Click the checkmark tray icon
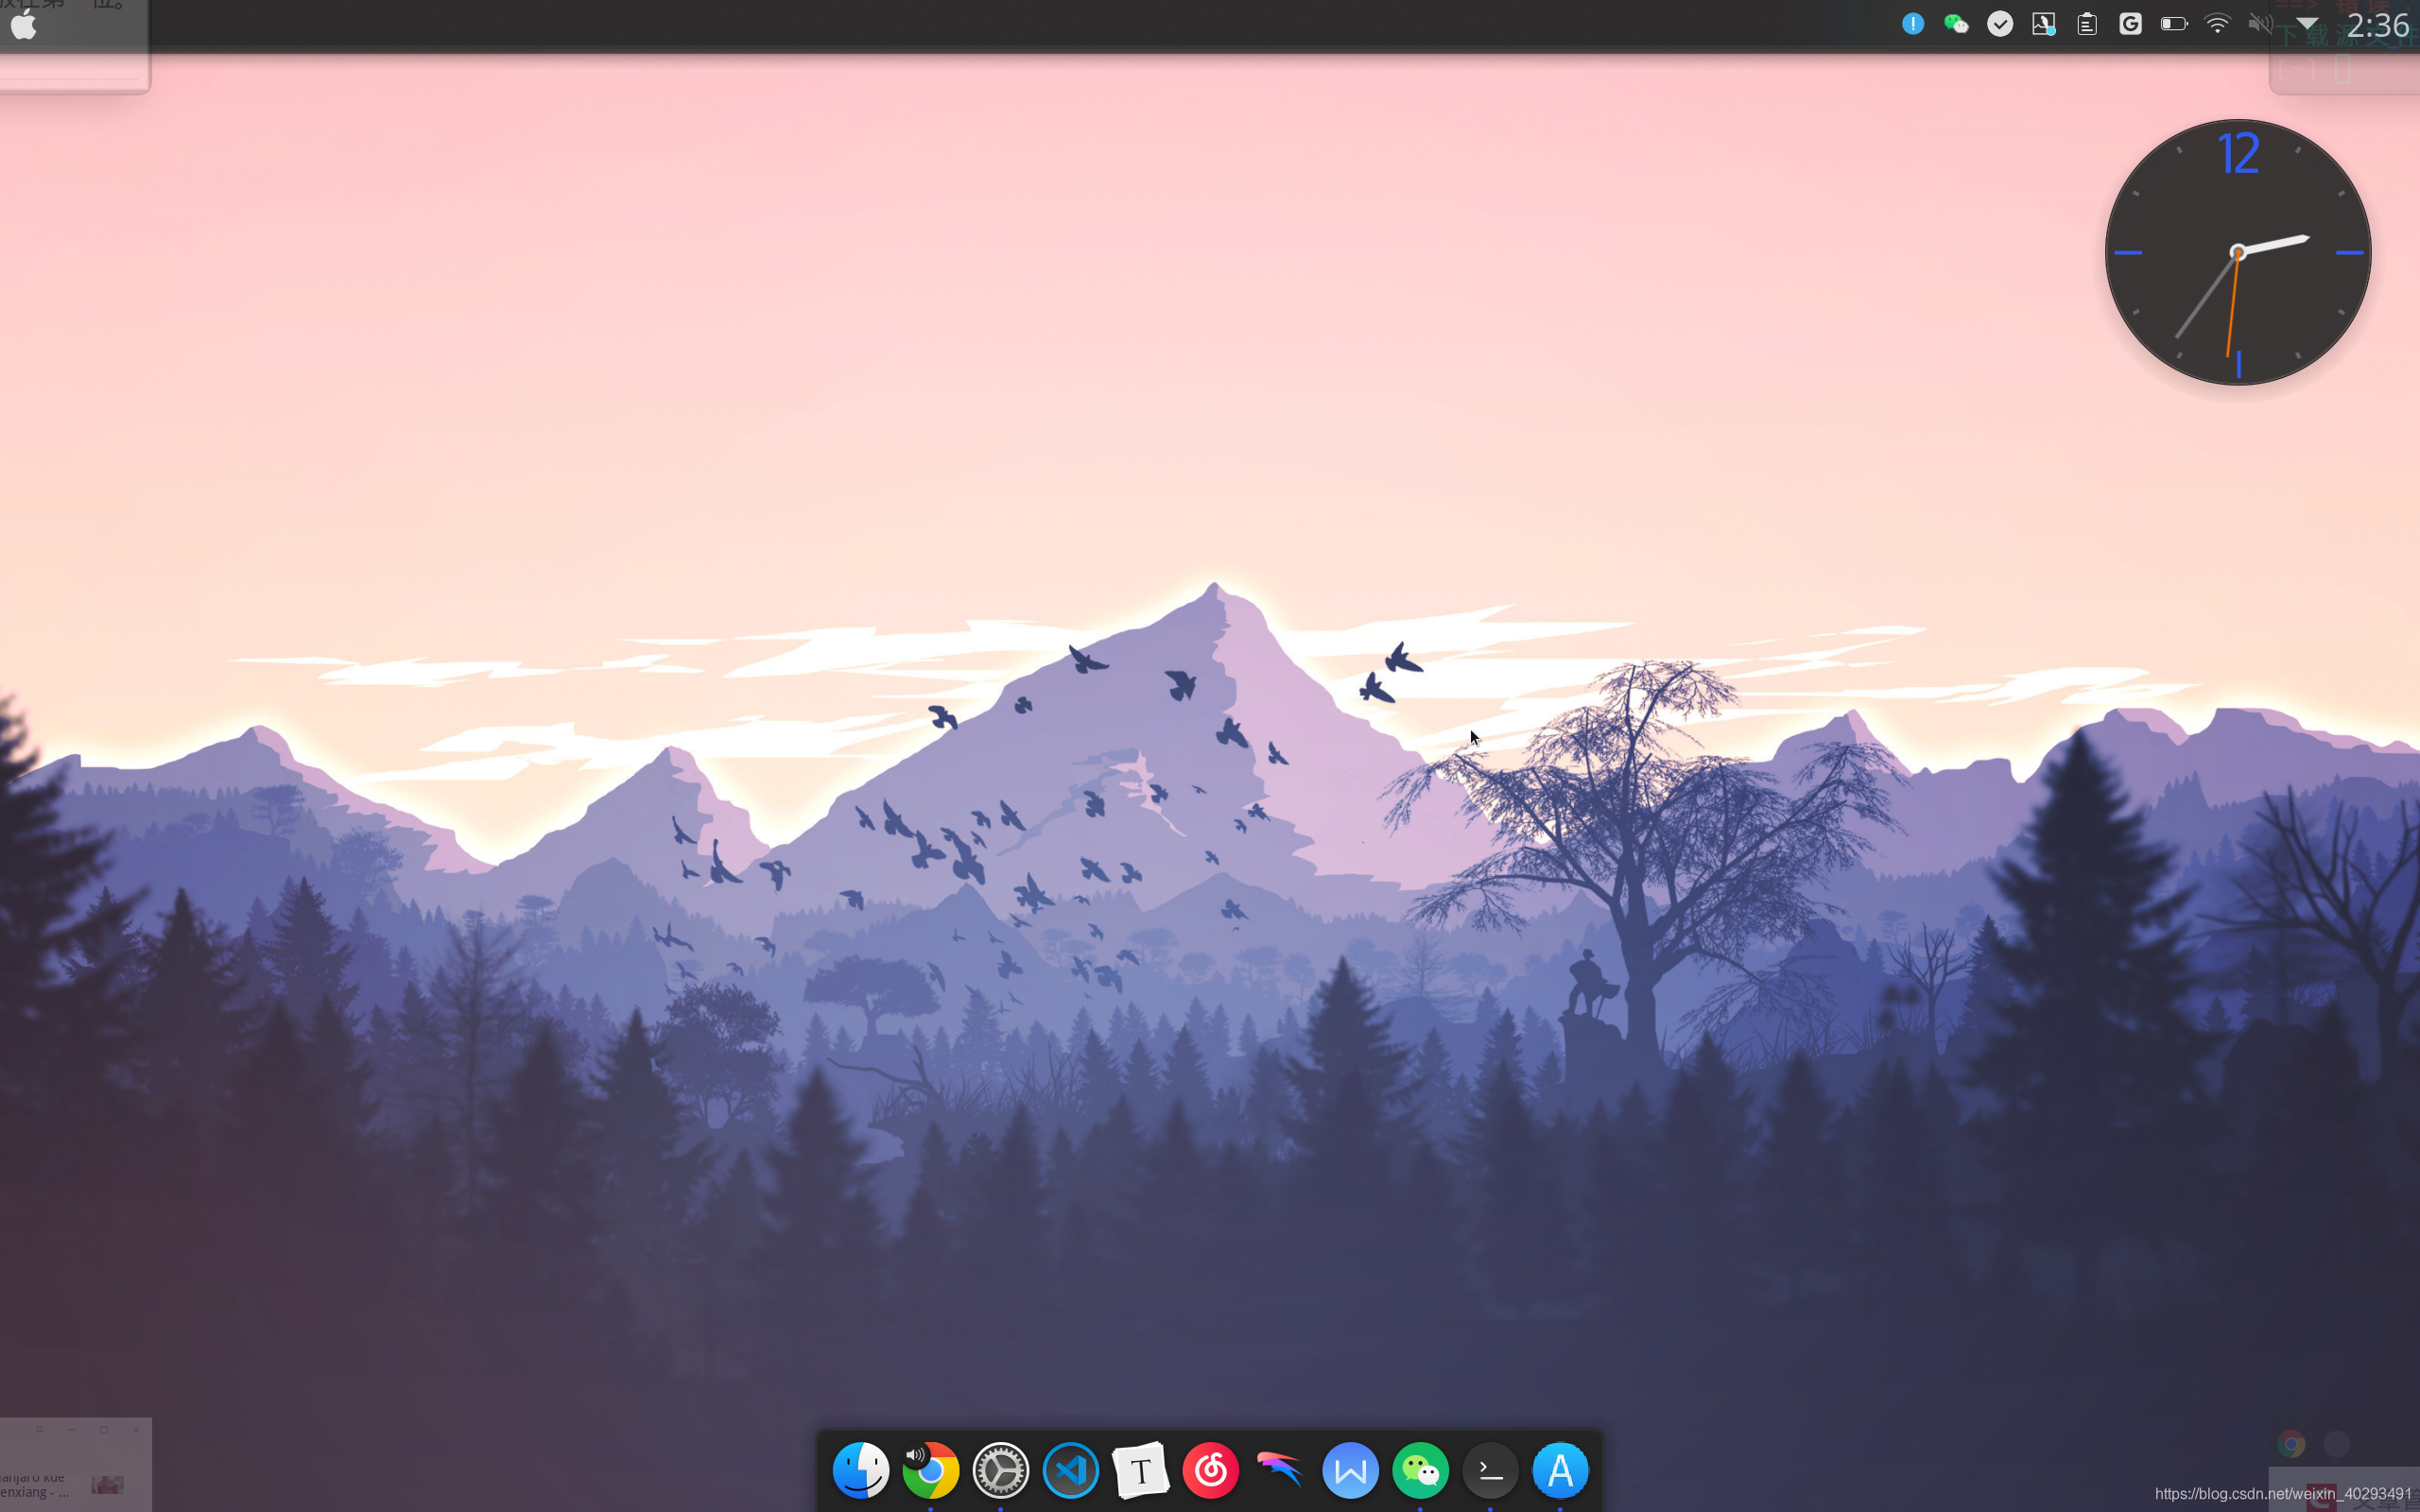The width and height of the screenshot is (2420, 1512). coord(2000,24)
